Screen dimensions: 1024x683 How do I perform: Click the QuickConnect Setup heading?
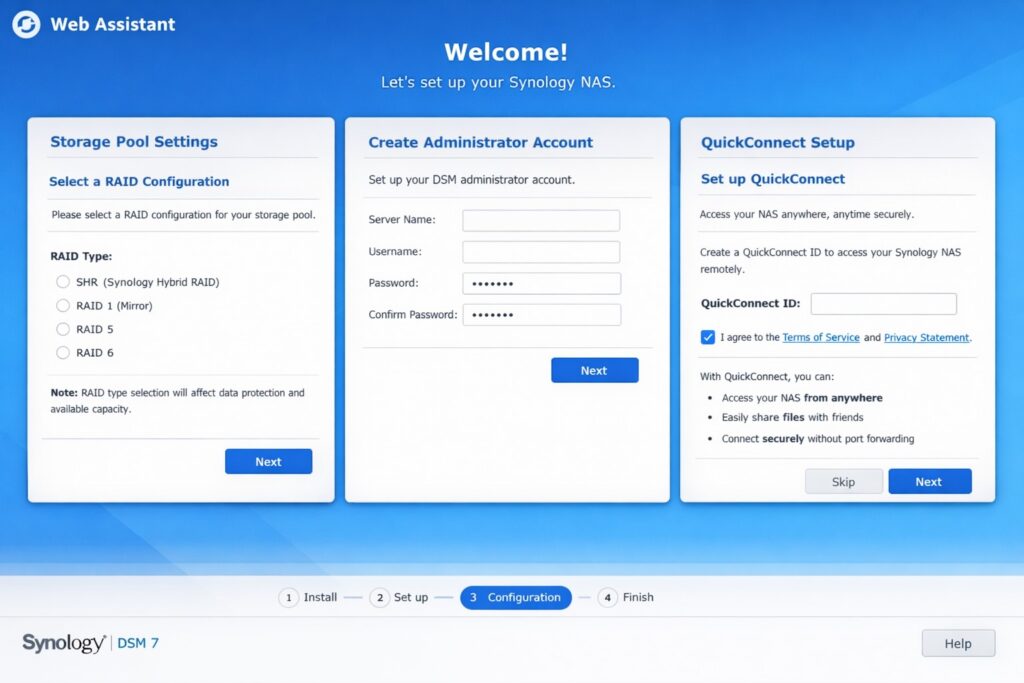(777, 142)
